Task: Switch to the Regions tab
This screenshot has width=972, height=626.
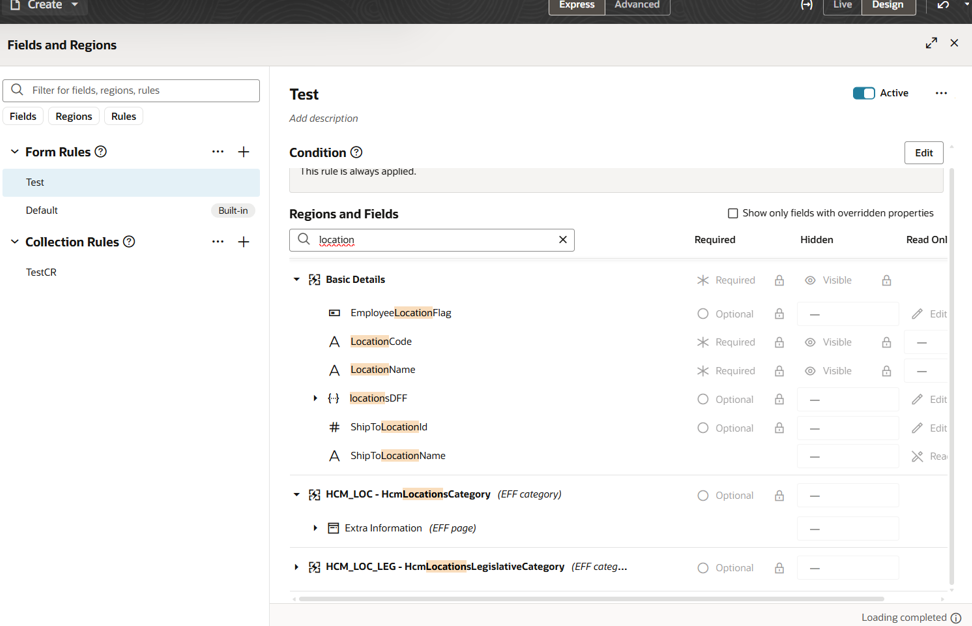Action: (x=74, y=116)
